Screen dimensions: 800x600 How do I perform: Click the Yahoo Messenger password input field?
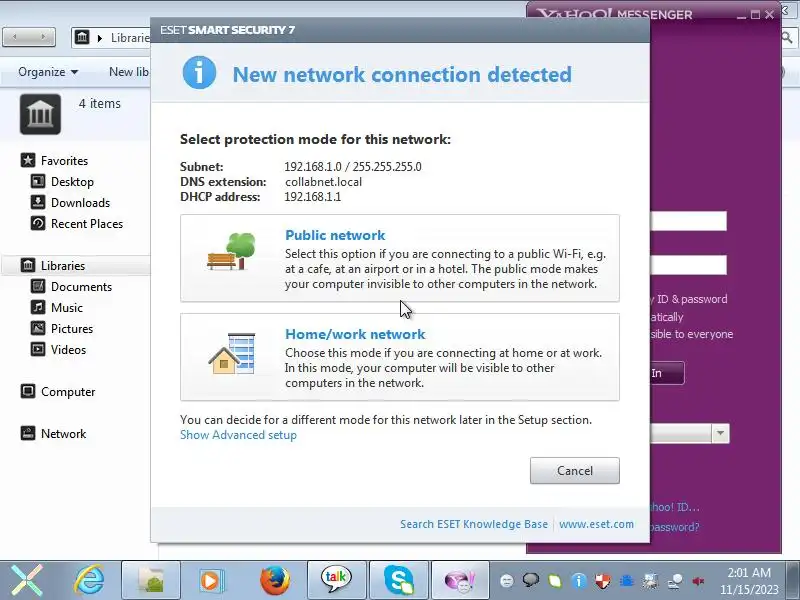click(x=688, y=265)
